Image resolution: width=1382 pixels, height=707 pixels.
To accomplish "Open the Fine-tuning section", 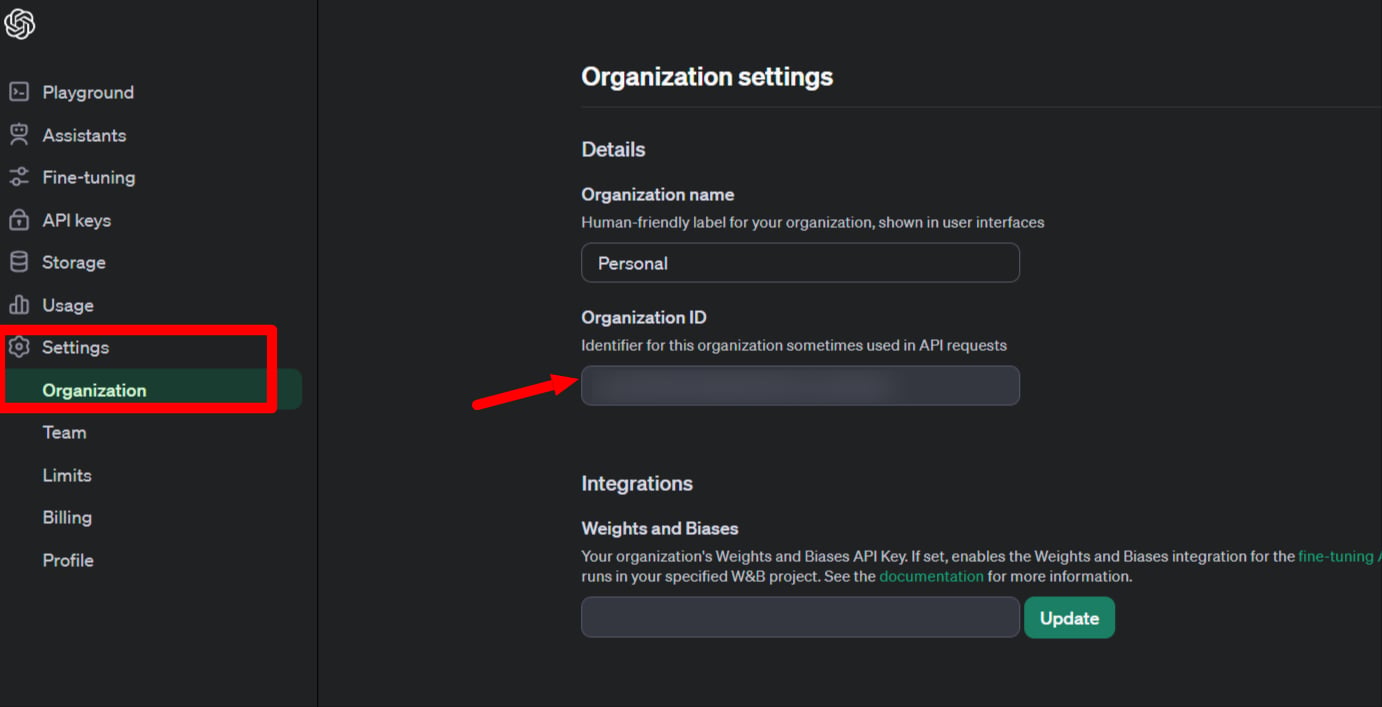I will coord(89,177).
